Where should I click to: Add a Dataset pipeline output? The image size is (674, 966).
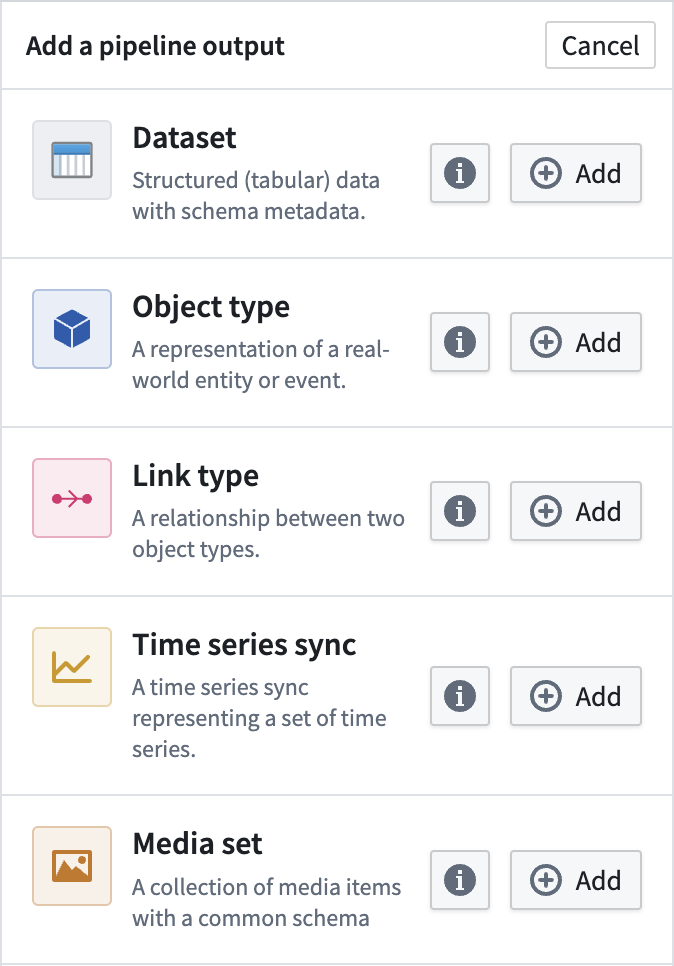pos(576,173)
